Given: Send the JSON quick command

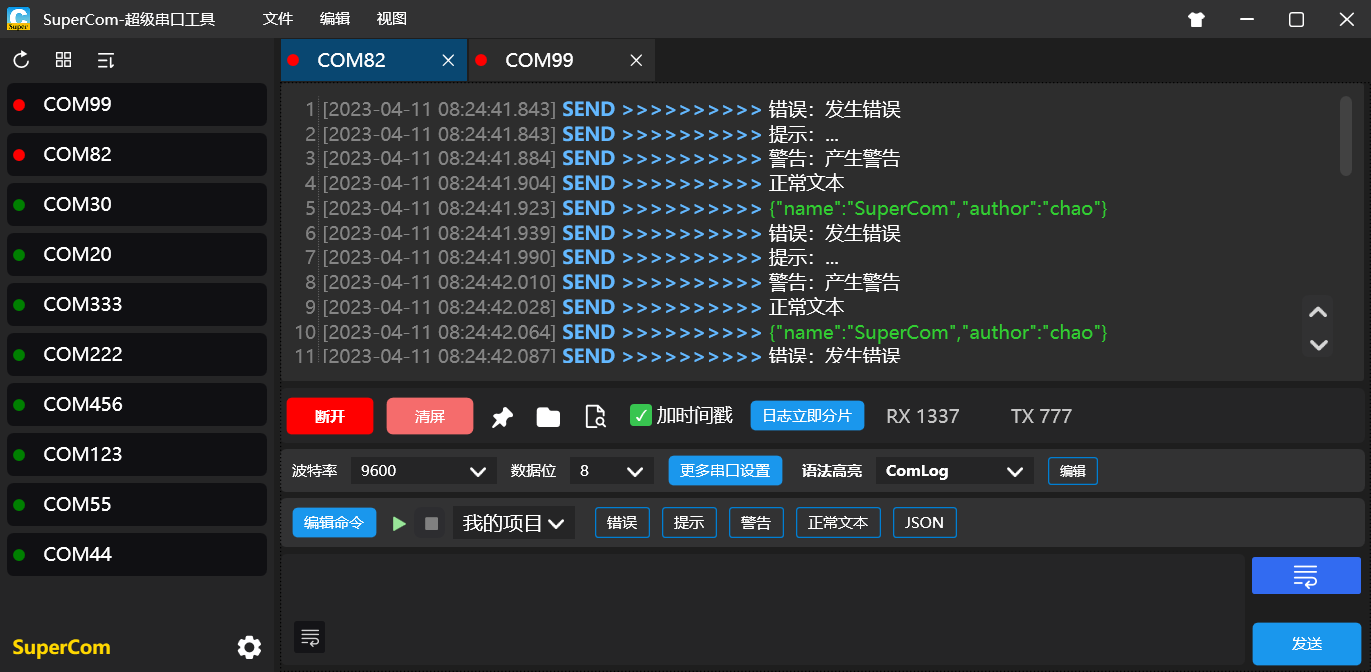Looking at the screenshot, I should 924,522.
